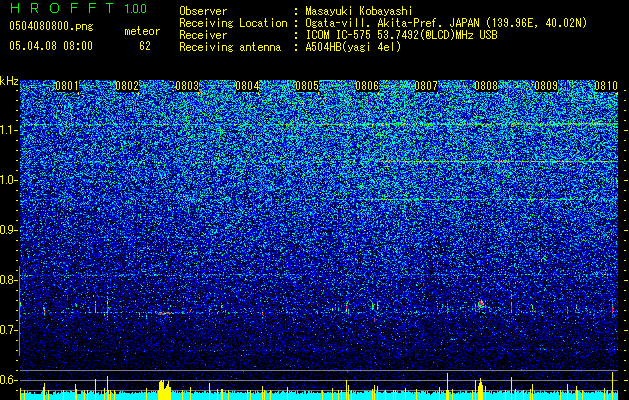This screenshot has height=400, width=629.
Task: Click the date stamp 05.04.08 08:00
Action: 51,46
